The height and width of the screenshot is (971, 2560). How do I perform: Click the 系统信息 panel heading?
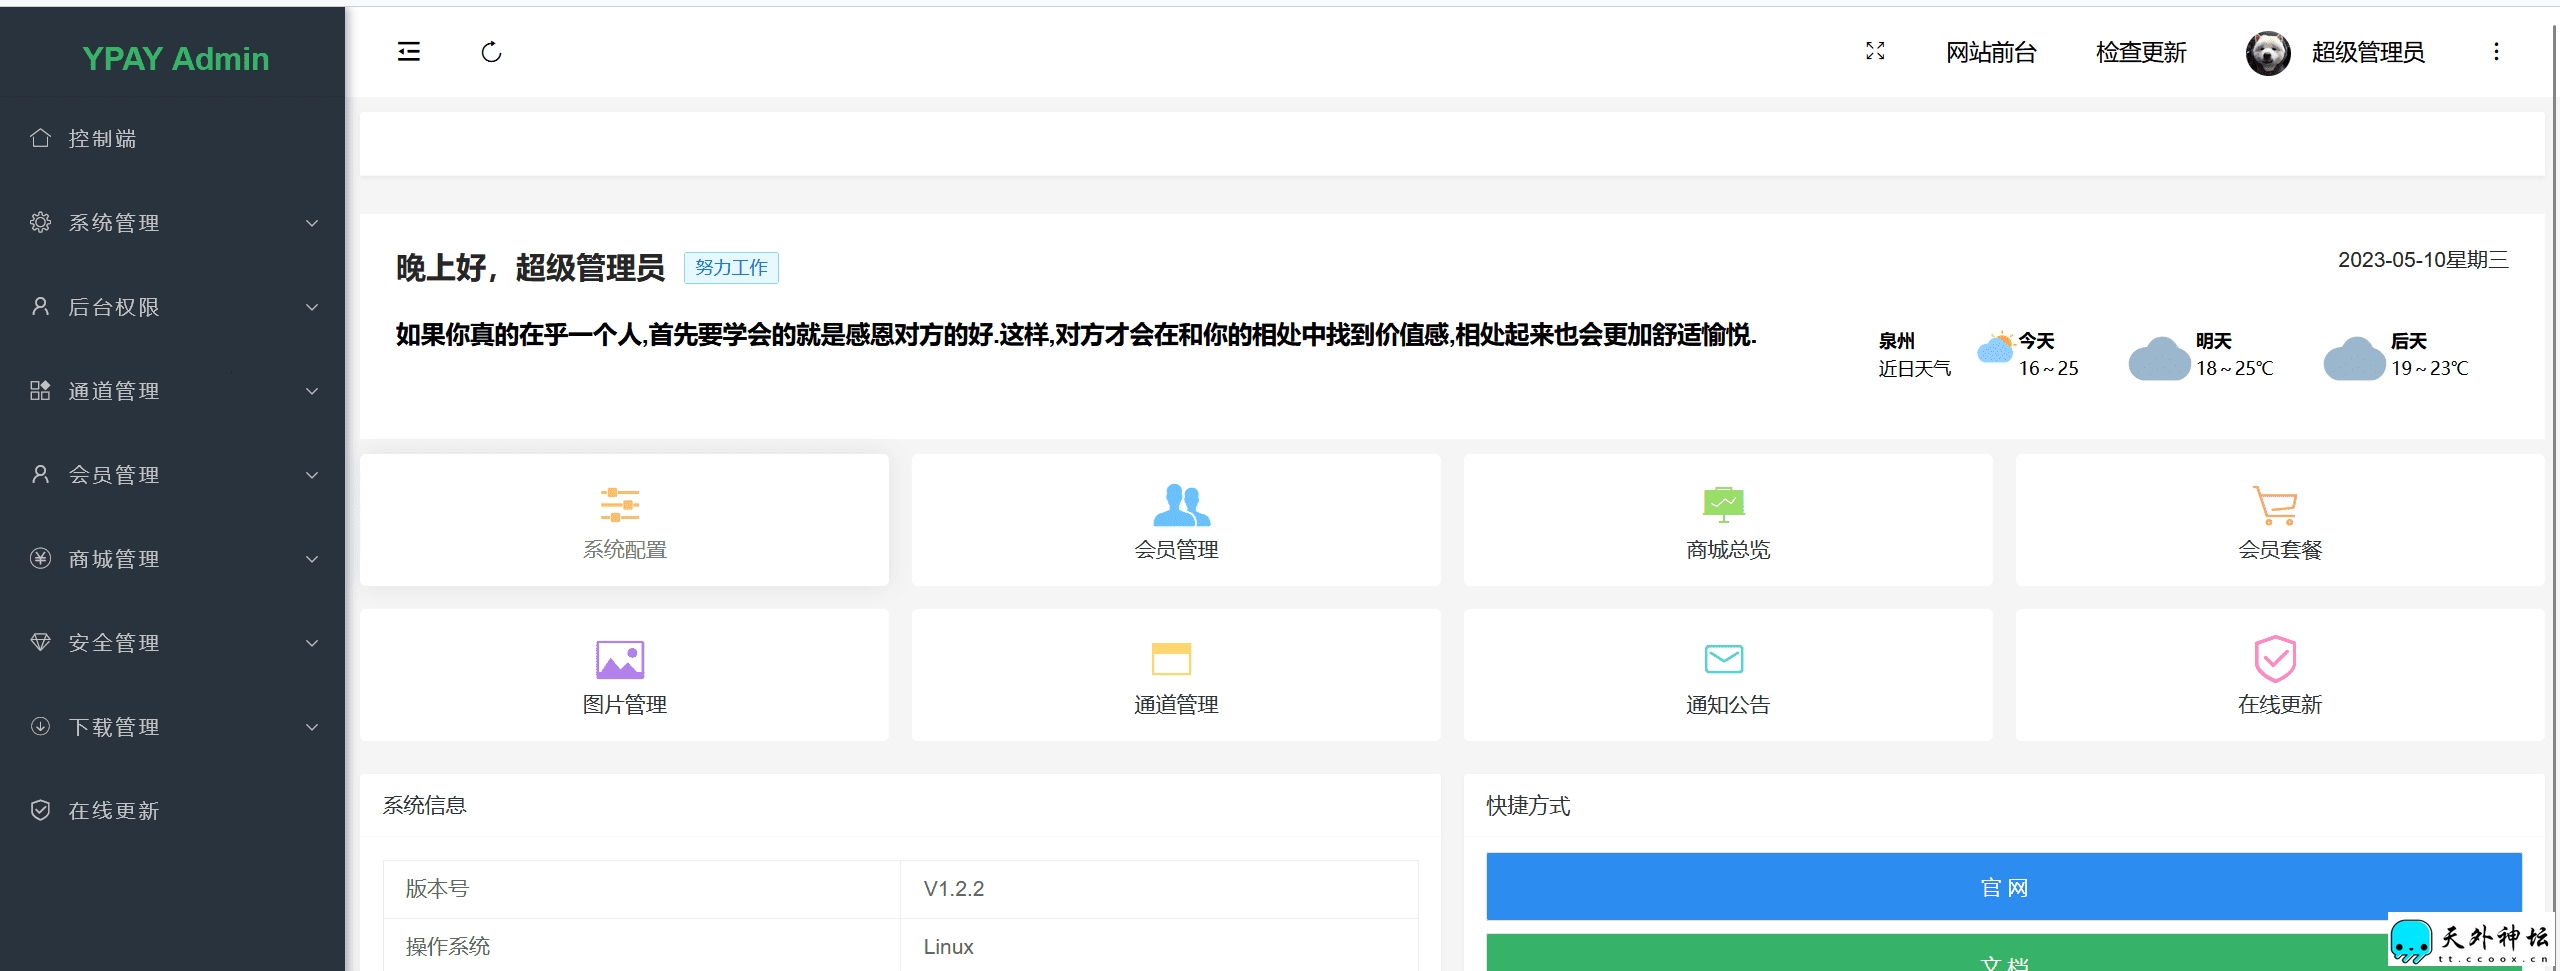click(424, 805)
